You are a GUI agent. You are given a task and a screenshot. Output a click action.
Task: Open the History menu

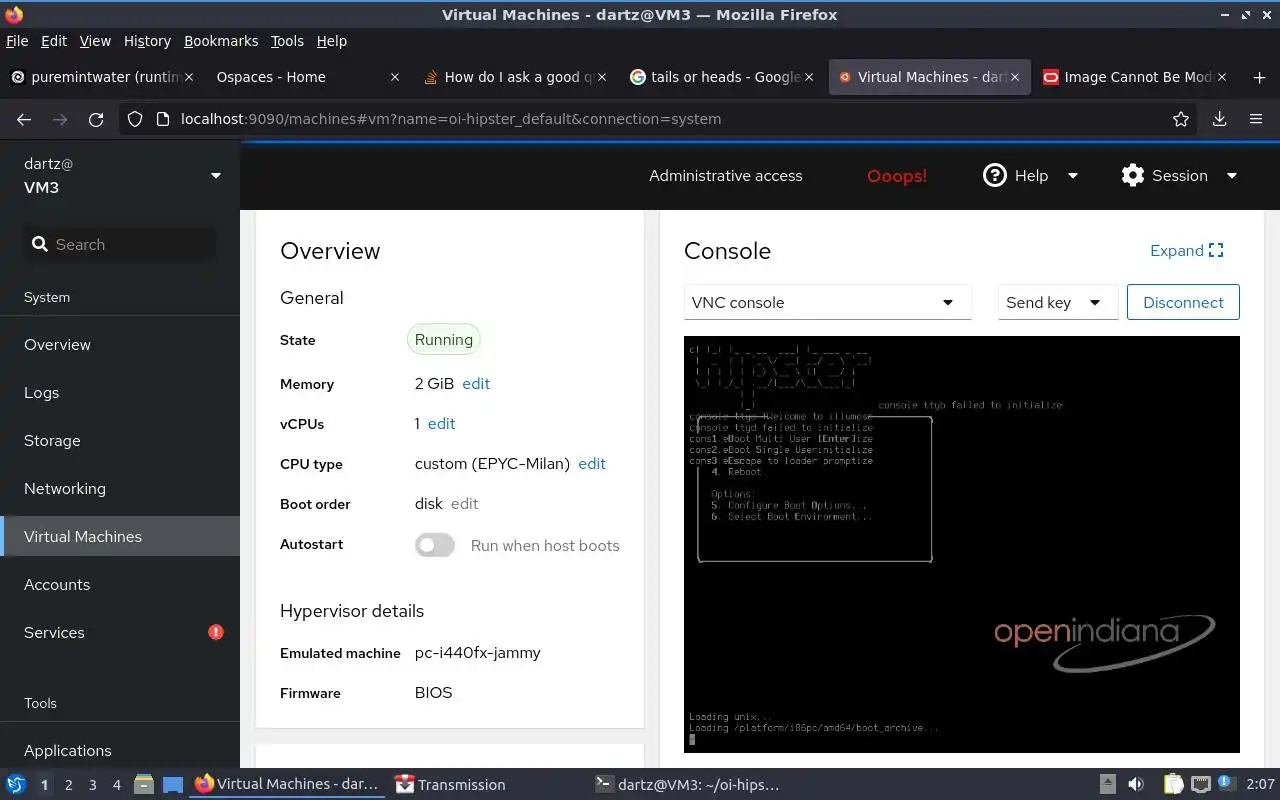147,41
